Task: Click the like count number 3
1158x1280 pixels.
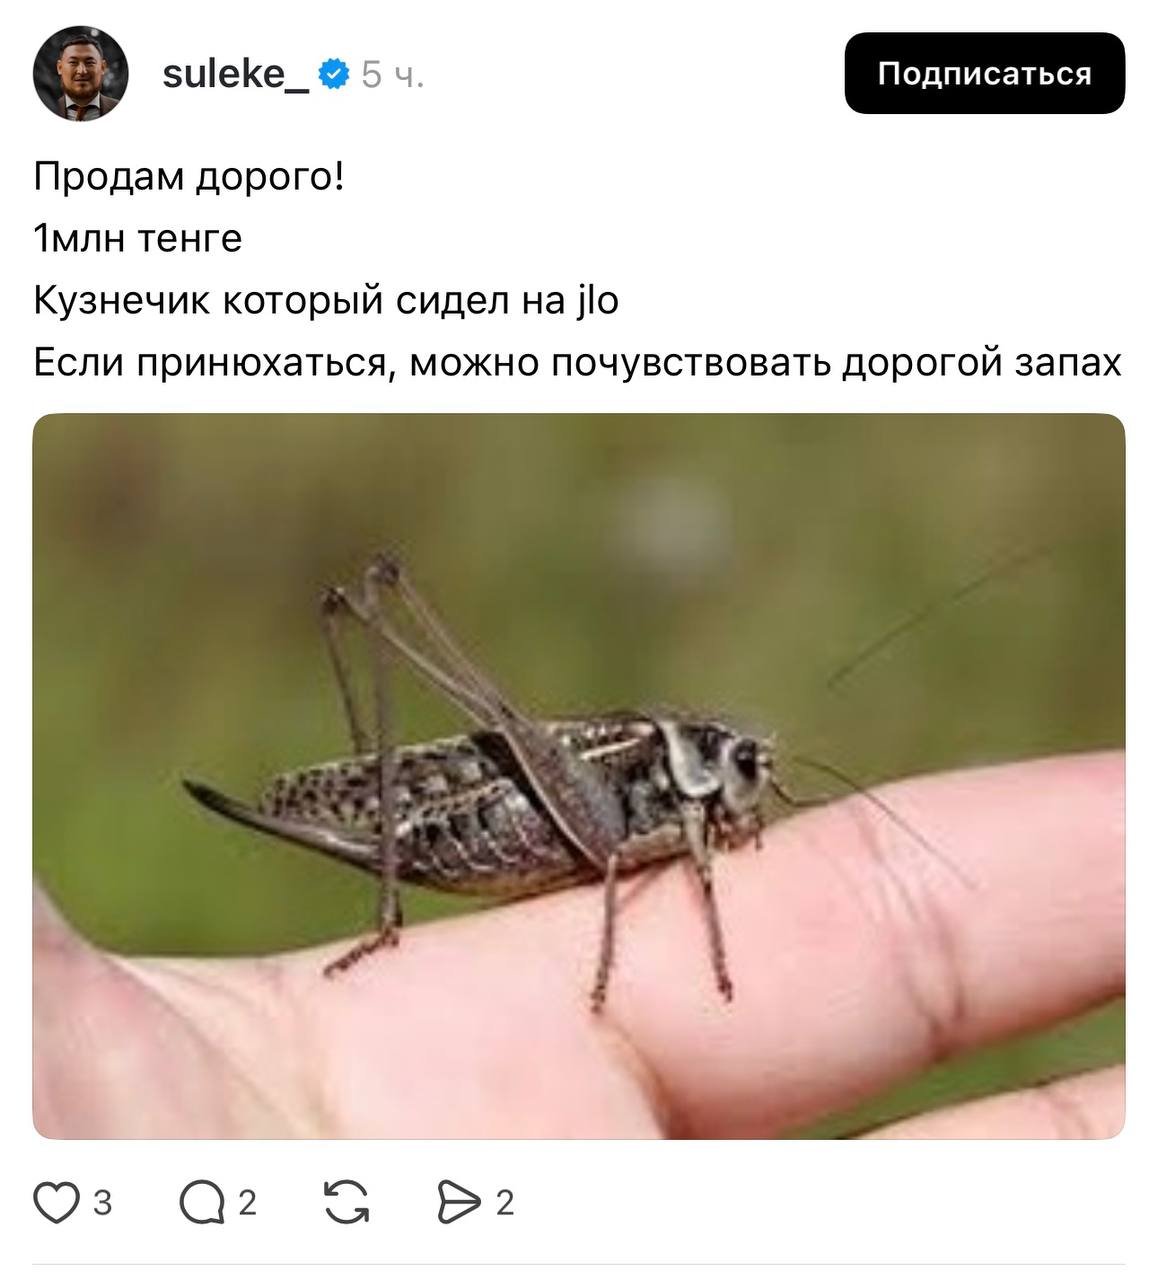Action: click(102, 1202)
